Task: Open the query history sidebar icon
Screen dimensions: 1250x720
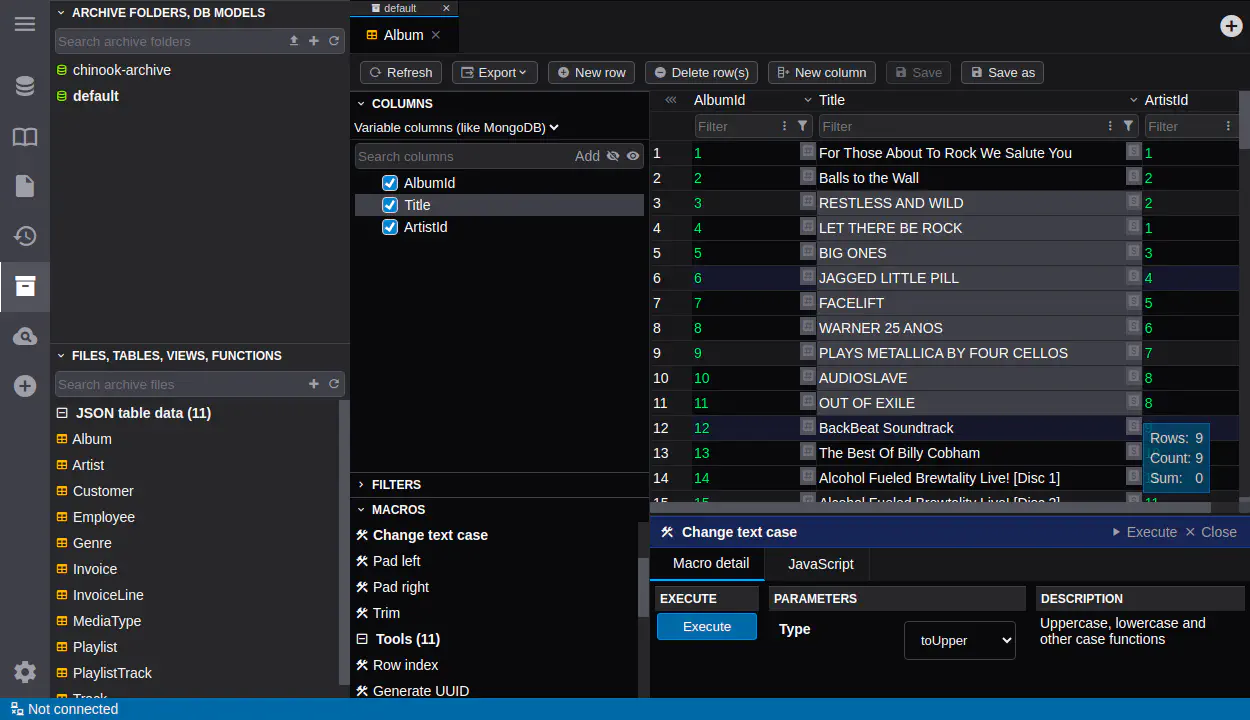Action: pos(25,237)
